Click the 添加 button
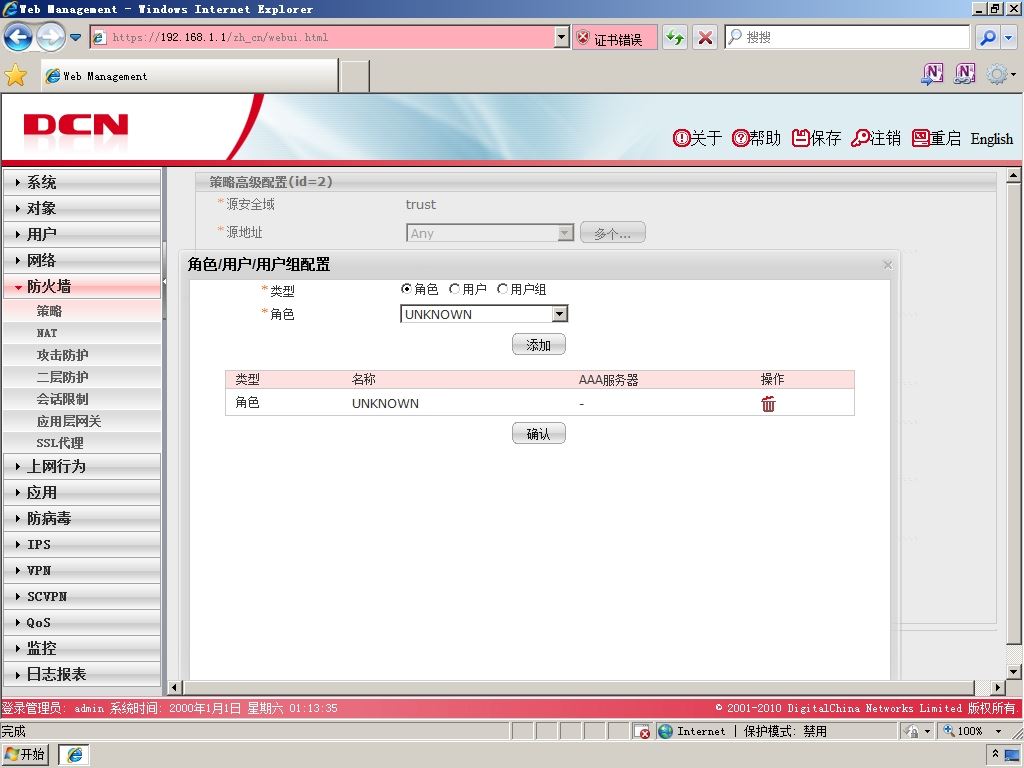The height and width of the screenshot is (768, 1024). coord(539,344)
